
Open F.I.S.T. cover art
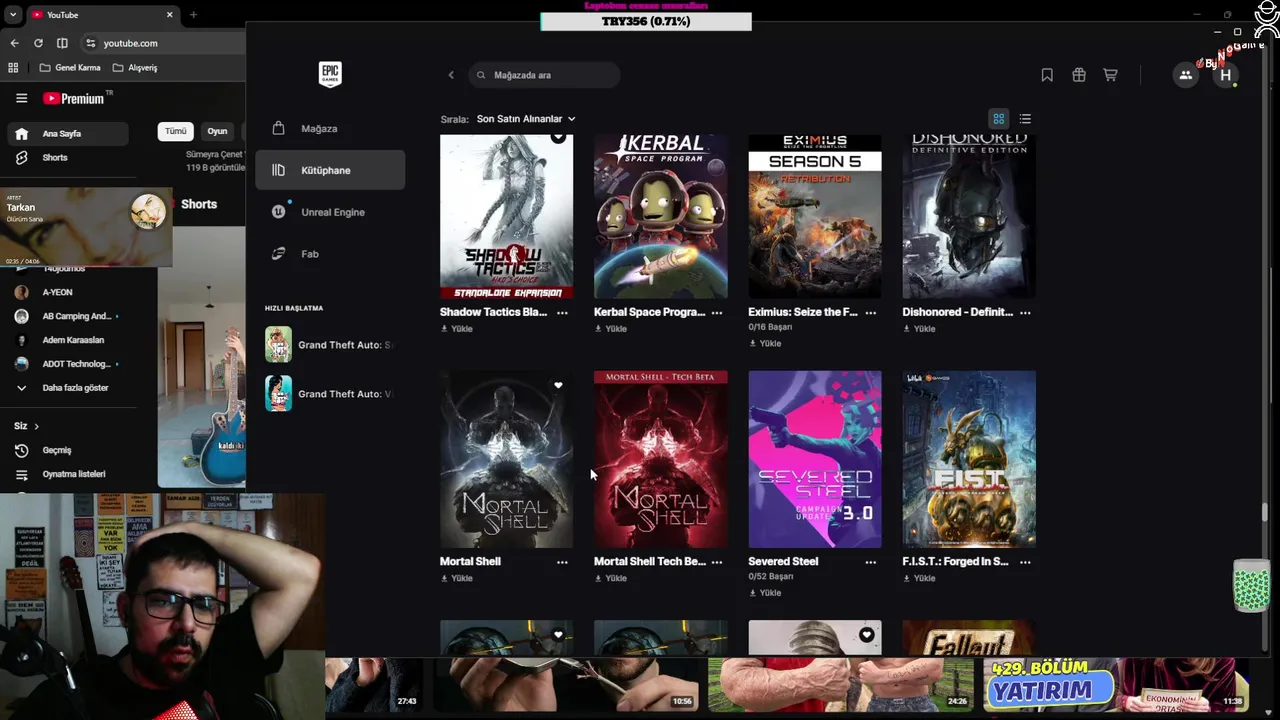[969, 459]
